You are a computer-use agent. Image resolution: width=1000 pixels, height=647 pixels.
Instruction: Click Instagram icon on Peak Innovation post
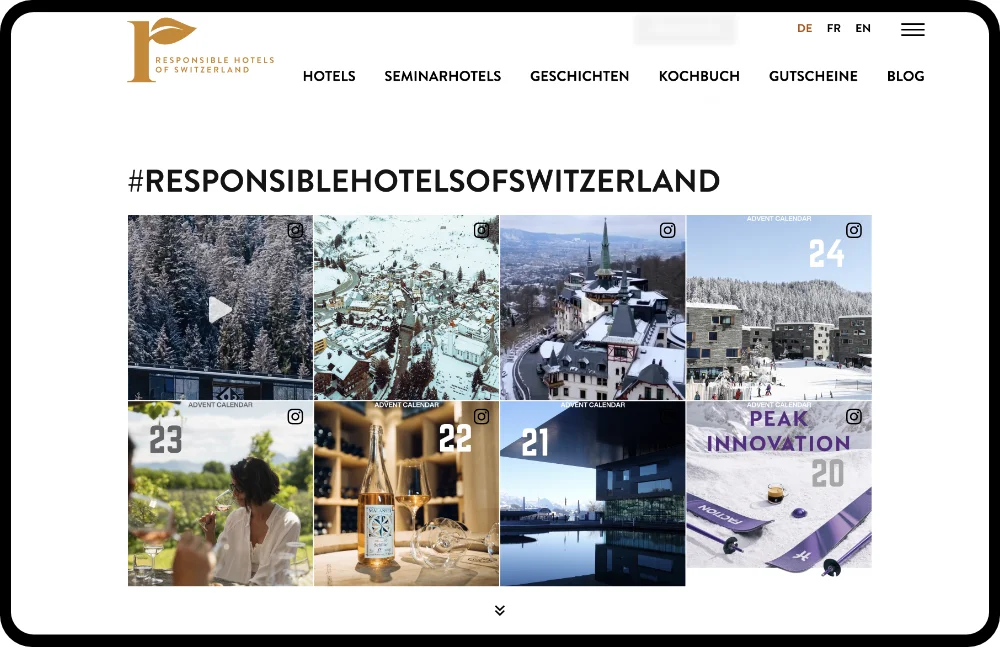854,417
